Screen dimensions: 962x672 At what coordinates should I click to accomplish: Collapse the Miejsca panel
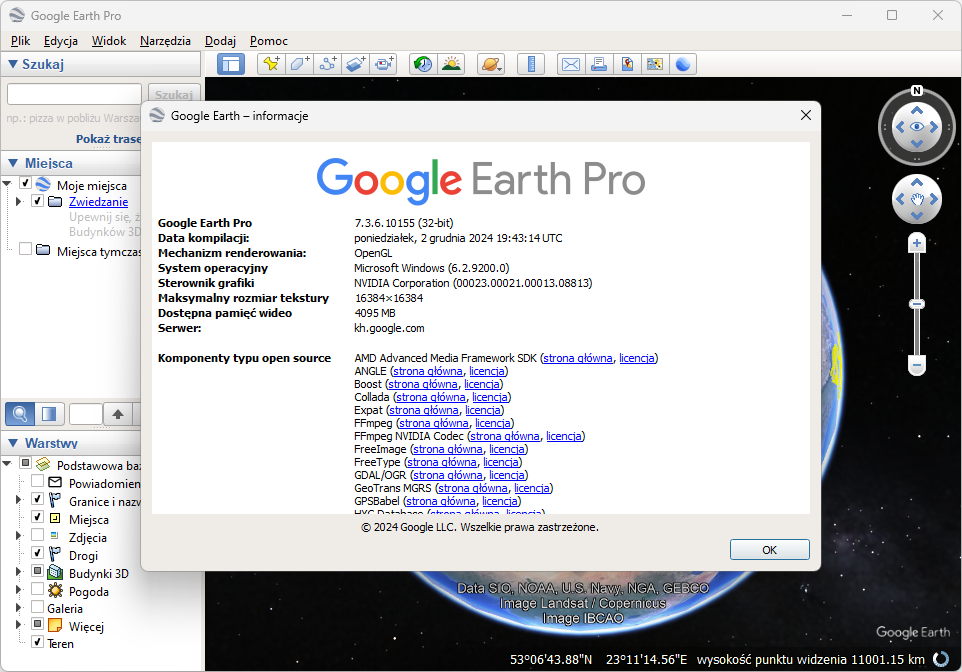click(x=13, y=163)
